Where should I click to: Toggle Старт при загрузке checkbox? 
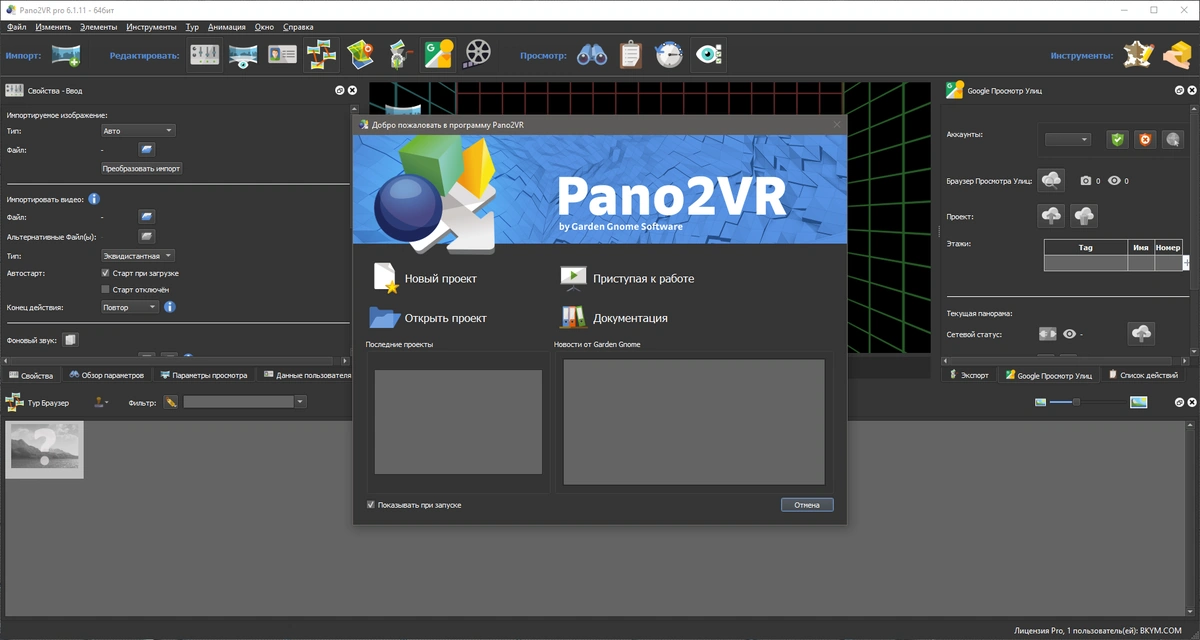pyautogui.click(x=106, y=273)
